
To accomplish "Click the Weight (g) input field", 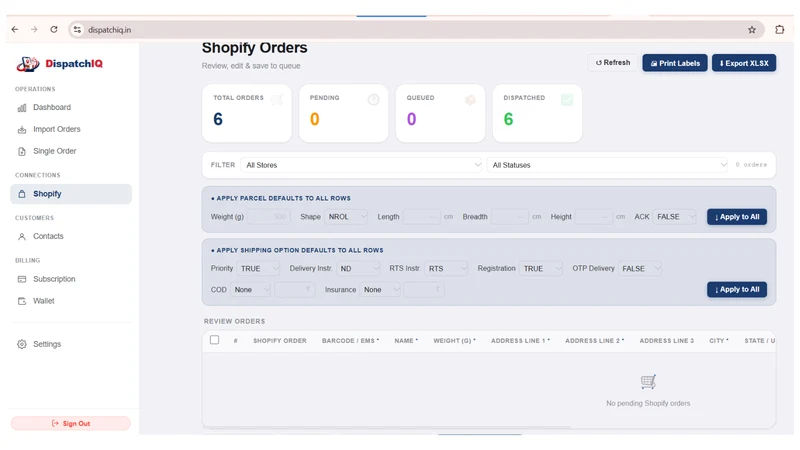I will pos(269,217).
